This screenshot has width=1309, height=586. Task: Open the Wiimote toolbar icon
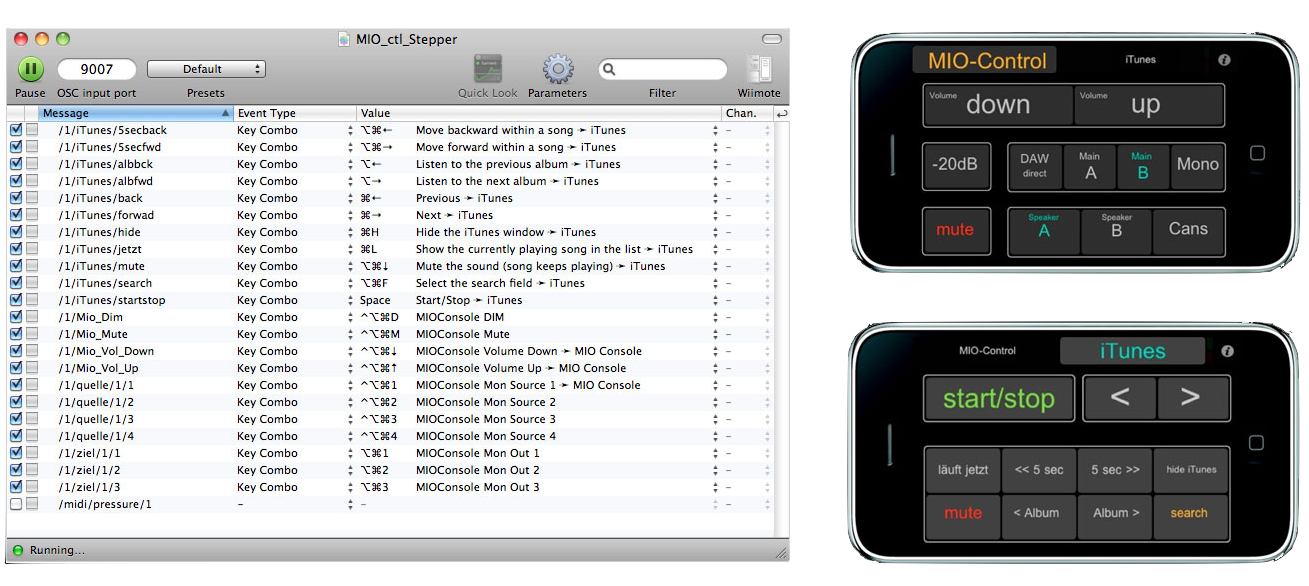(759, 69)
